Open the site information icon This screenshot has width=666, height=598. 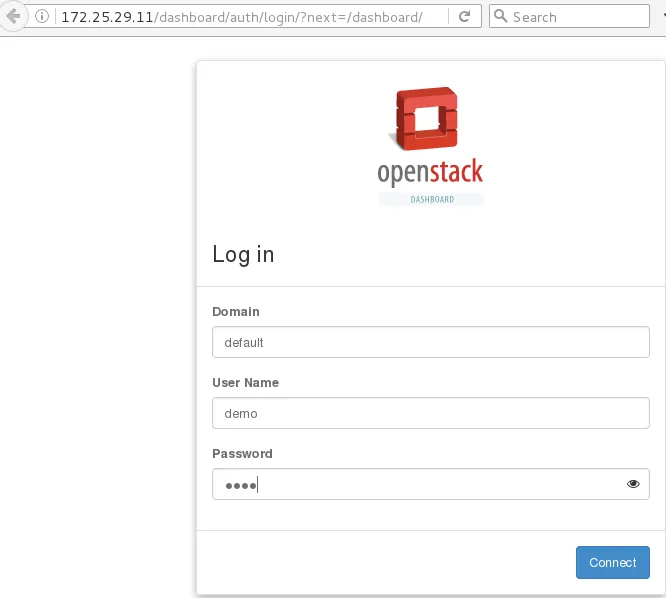click(42, 17)
